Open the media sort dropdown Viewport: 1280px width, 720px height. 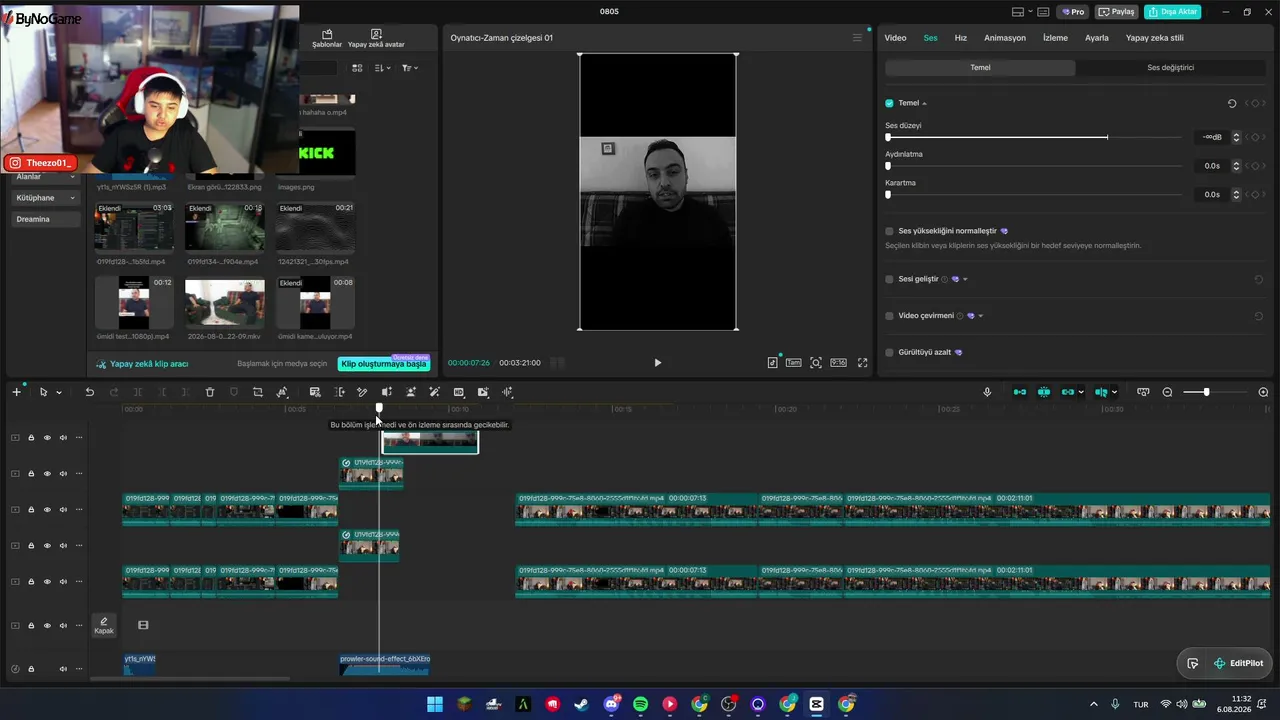[383, 68]
